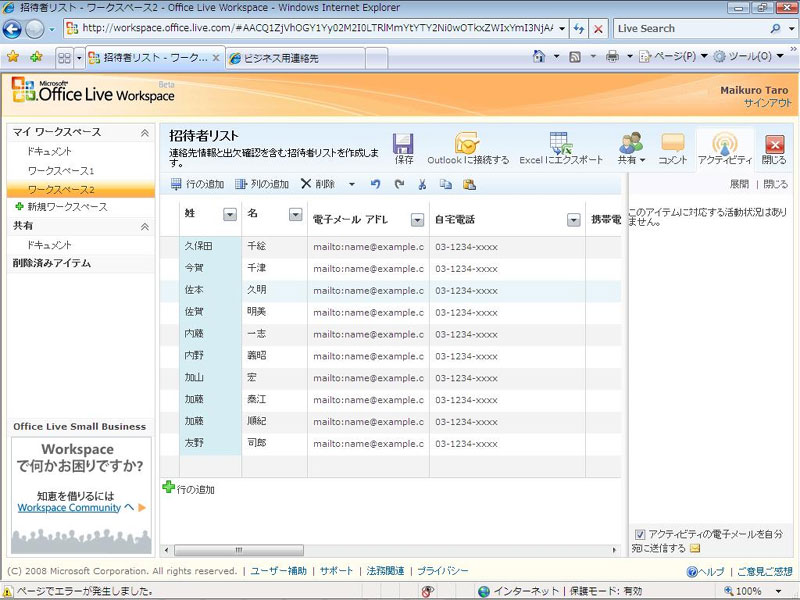Open the ヘルプ link in footer

pos(706,571)
